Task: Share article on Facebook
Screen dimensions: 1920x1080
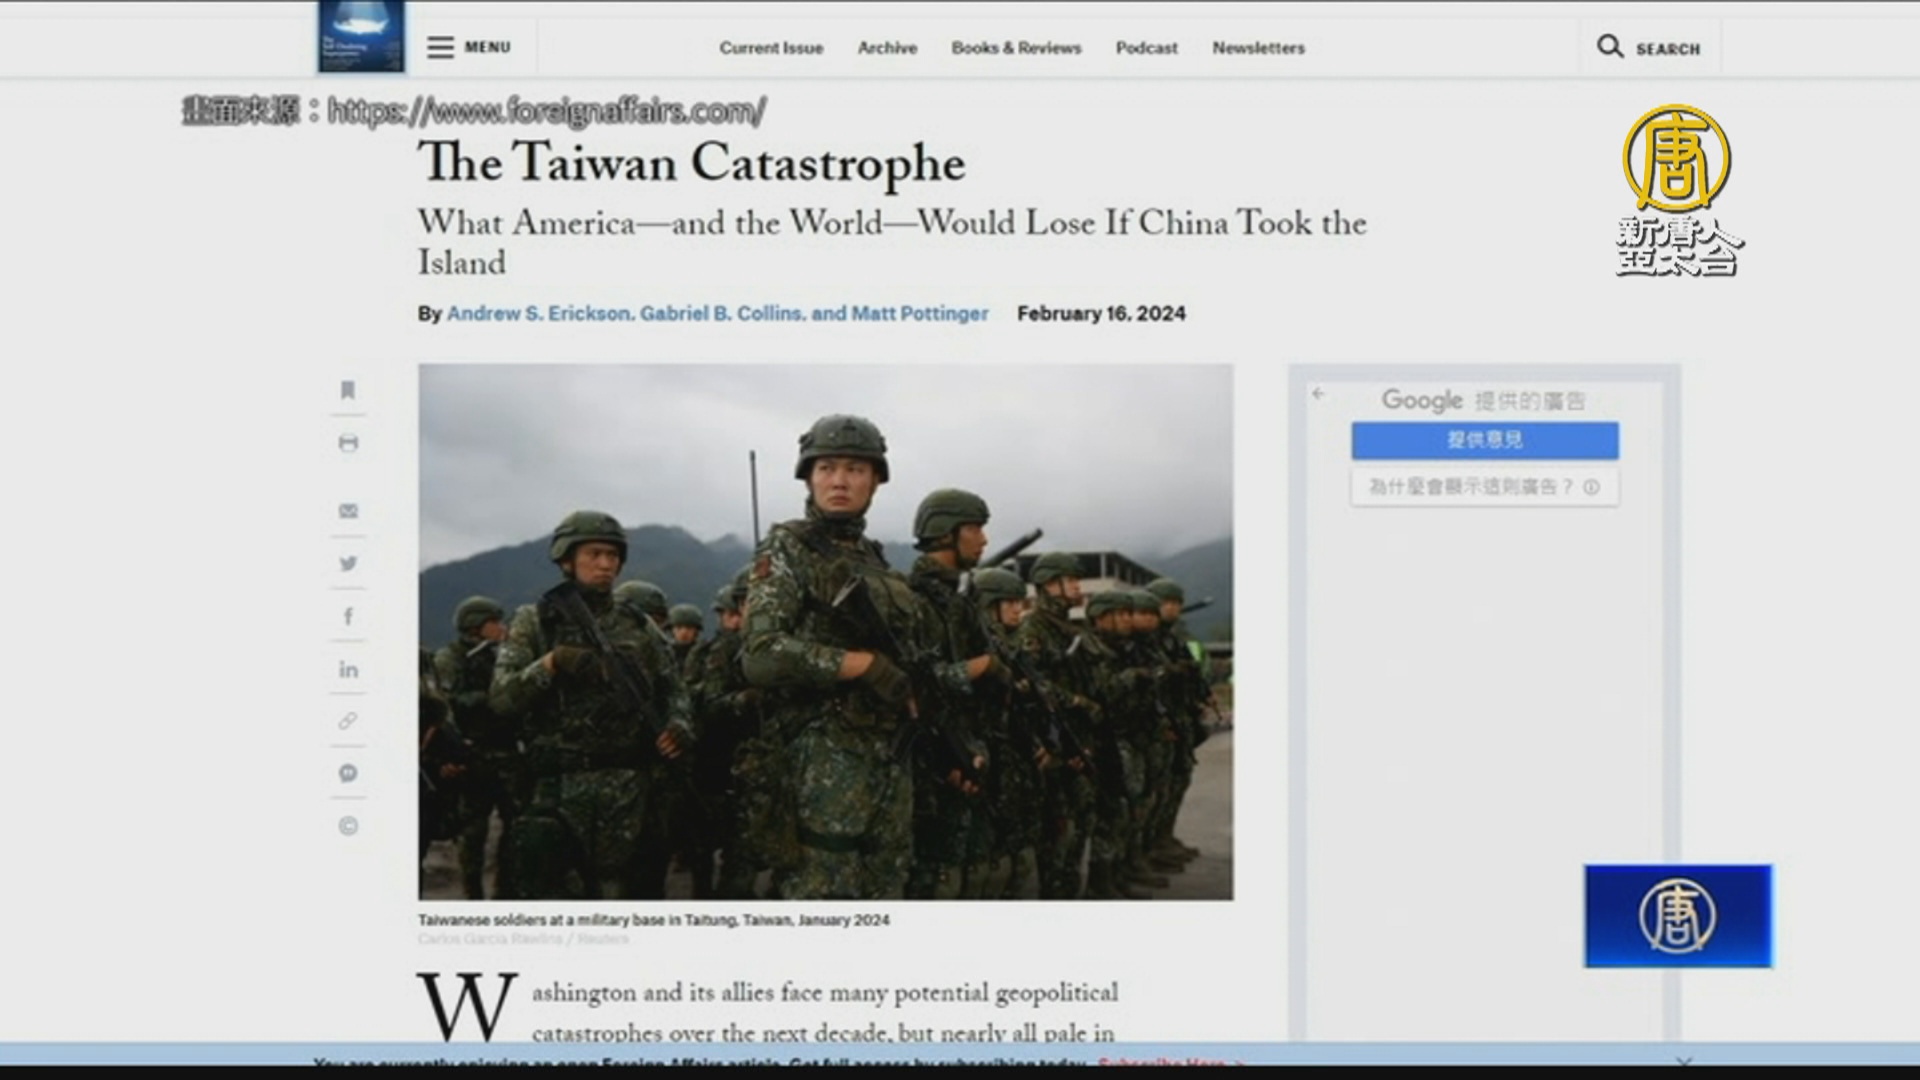Action: click(348, 617)
